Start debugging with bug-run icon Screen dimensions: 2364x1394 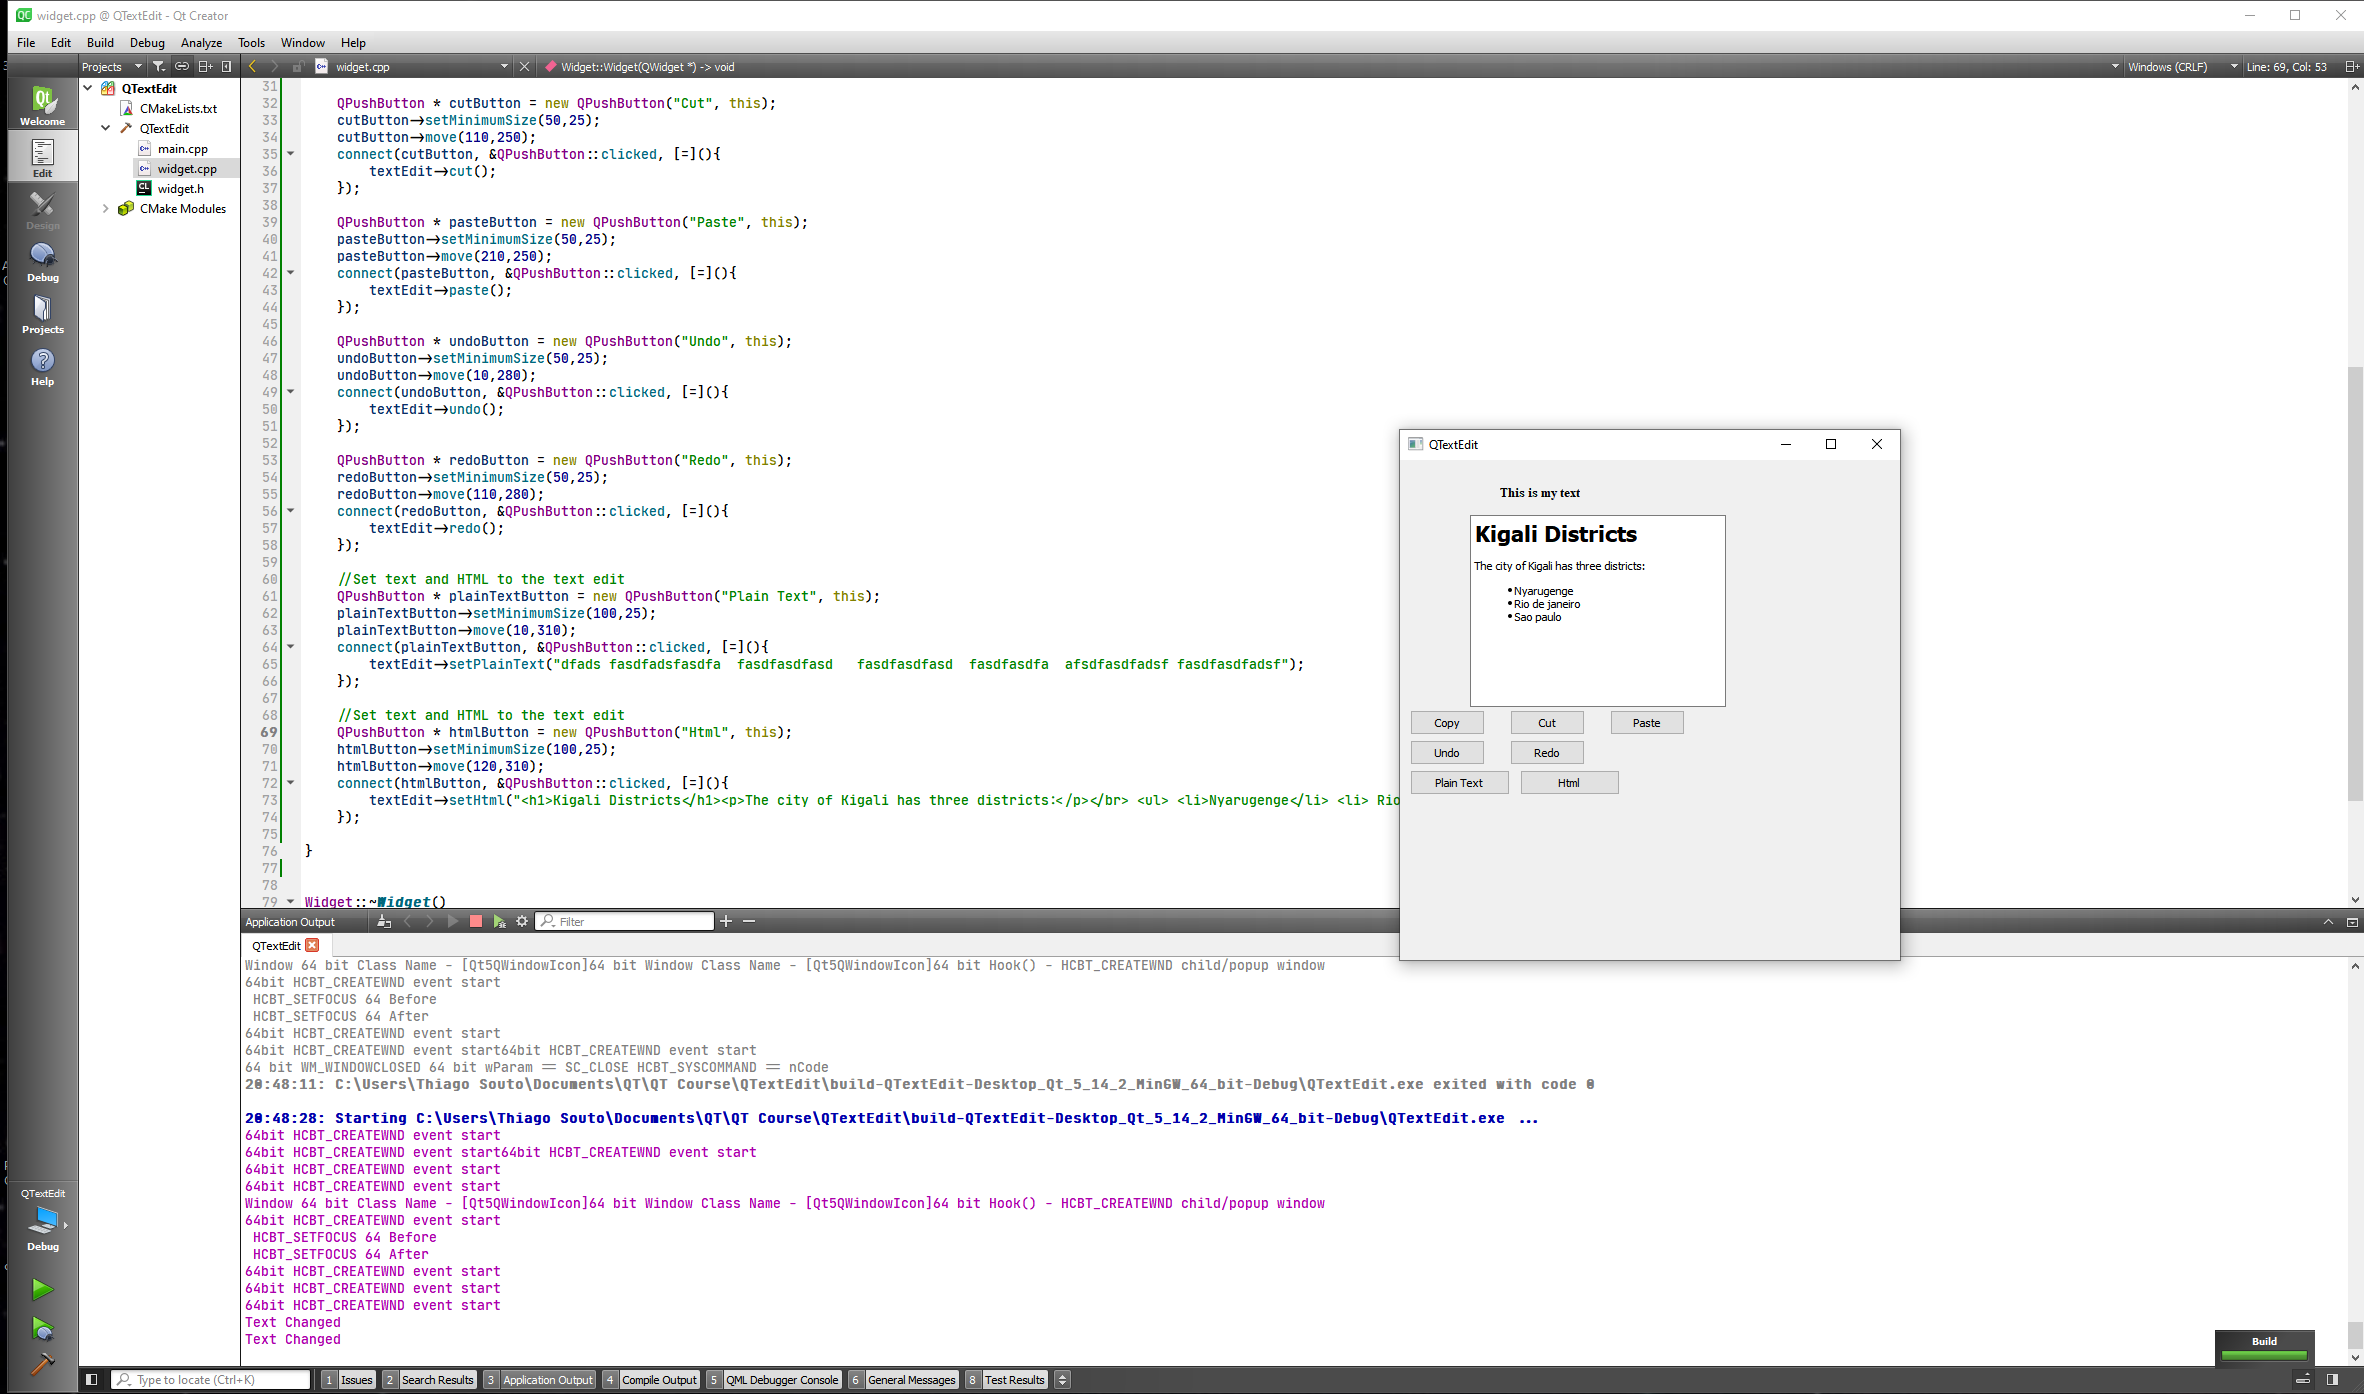[x=42, y=1328]
